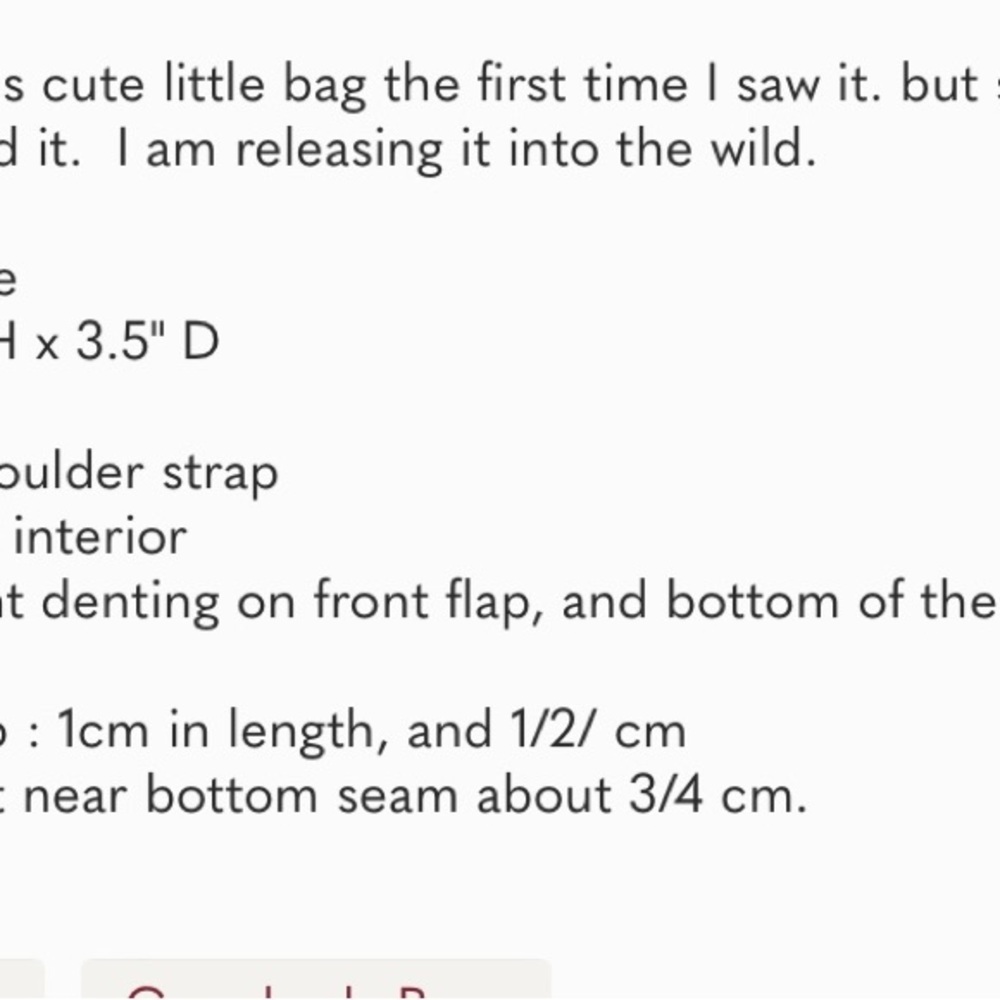Viewport: 1000px width, 1000px height.
Task: Click the 3.5" D dimension text
Action: [x=160, y=343]
